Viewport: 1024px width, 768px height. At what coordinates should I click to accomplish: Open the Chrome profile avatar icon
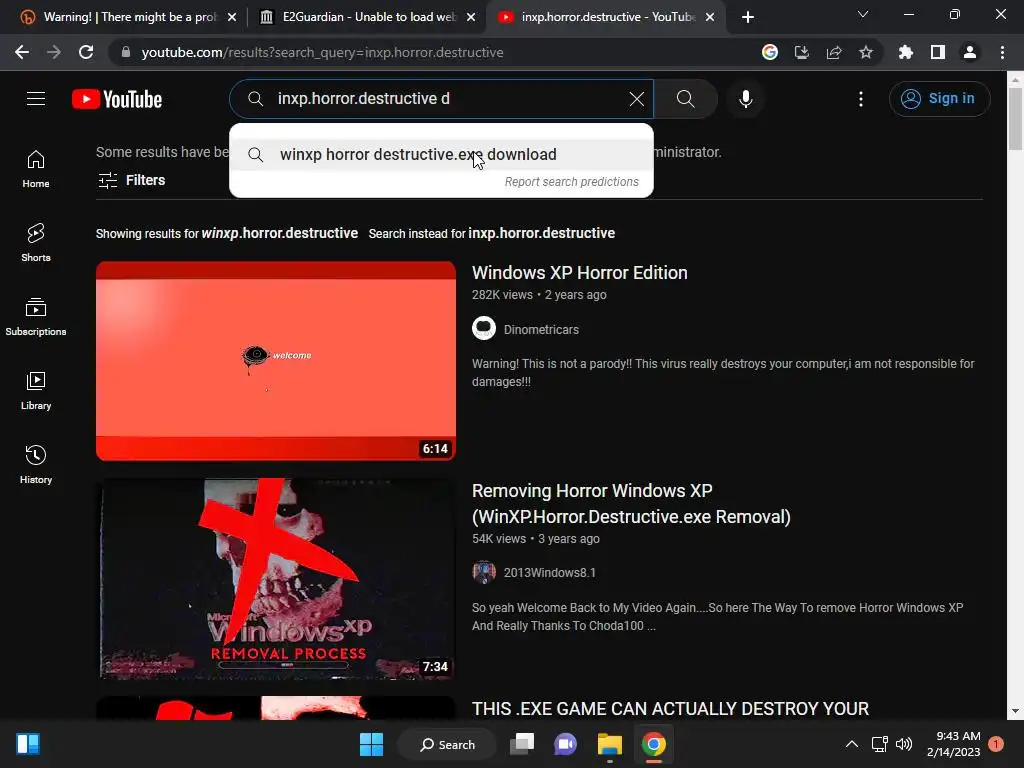pos(970,52)
